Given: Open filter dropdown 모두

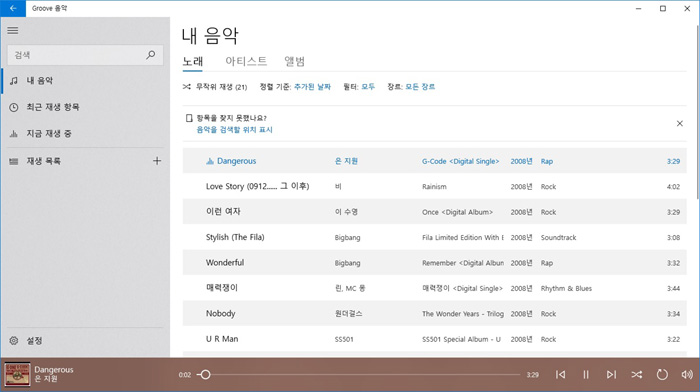Looking at the screenshot, I should (x=368, y=87).
